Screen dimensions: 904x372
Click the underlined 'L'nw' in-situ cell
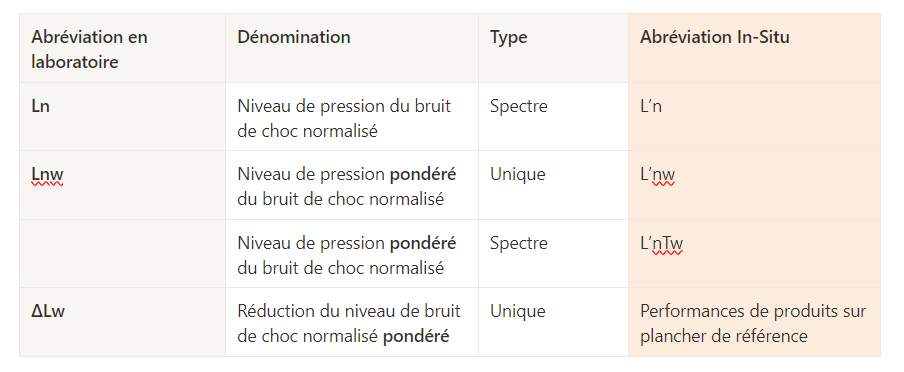click(x=754, y=185)
